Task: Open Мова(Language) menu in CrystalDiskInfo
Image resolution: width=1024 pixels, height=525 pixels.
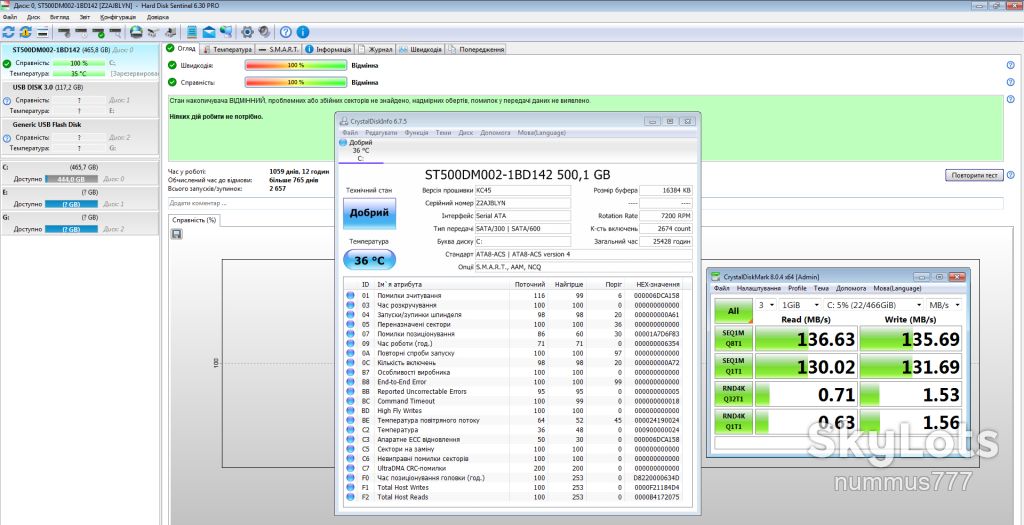Action: [x=541, y=133]
